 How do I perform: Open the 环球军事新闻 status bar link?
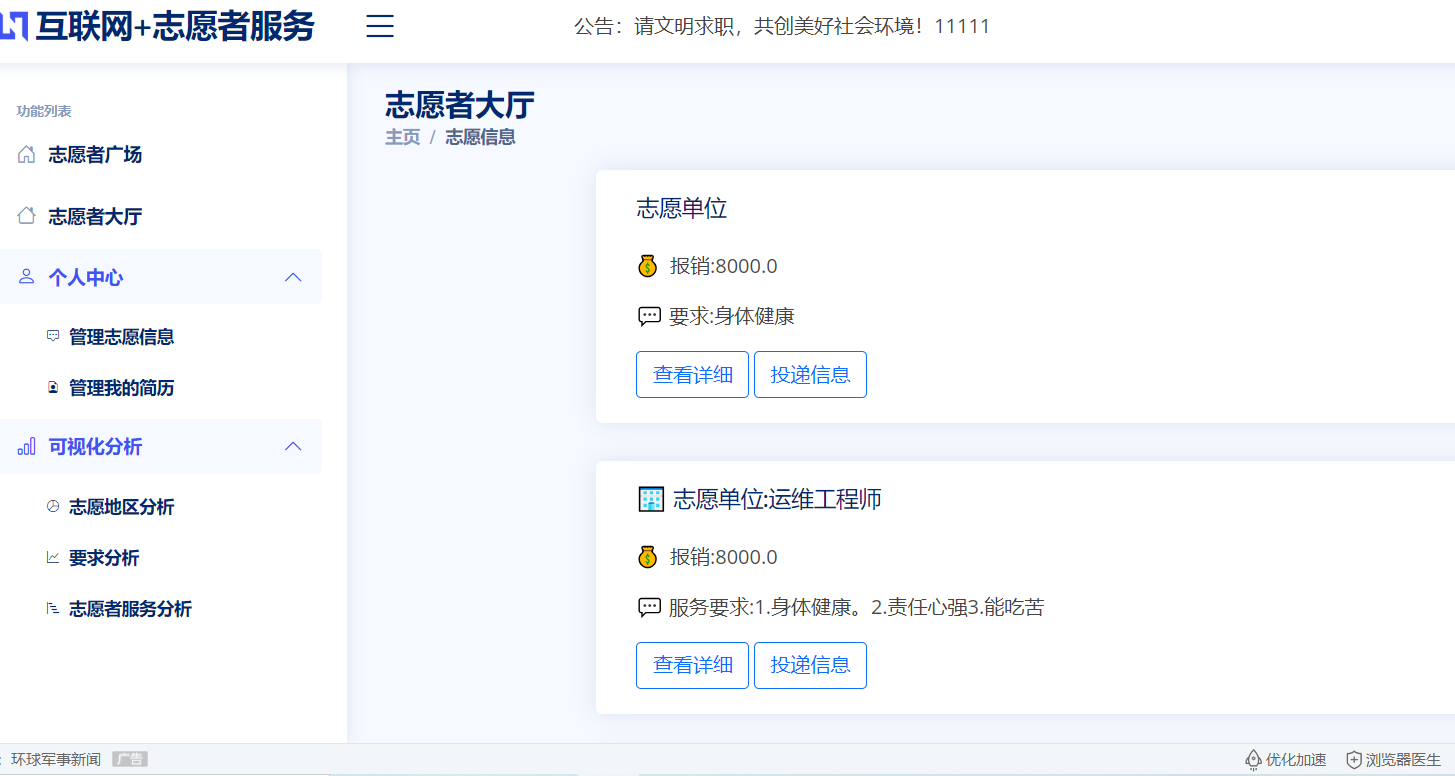[56, 760]
